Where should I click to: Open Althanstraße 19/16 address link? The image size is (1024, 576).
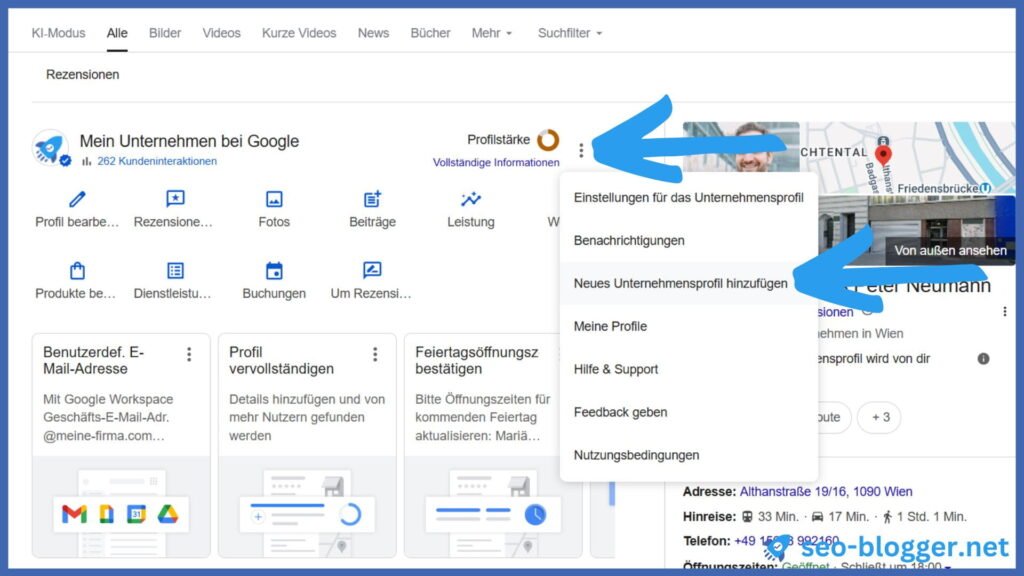click(825, 491)
